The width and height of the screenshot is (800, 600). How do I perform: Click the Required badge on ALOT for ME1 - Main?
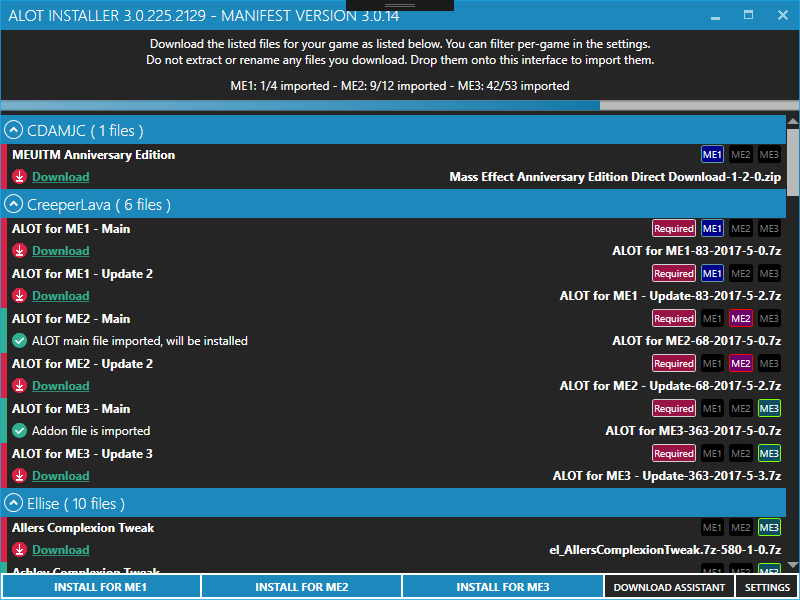tap(673, 229)
